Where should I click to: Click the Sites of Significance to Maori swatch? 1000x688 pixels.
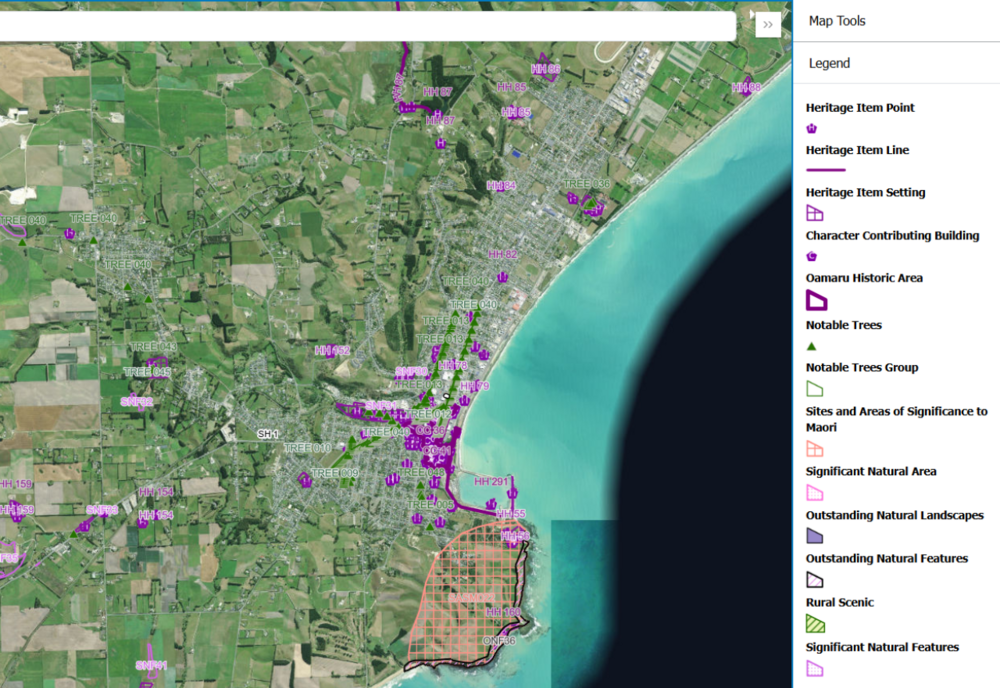(x=815, y=449)
